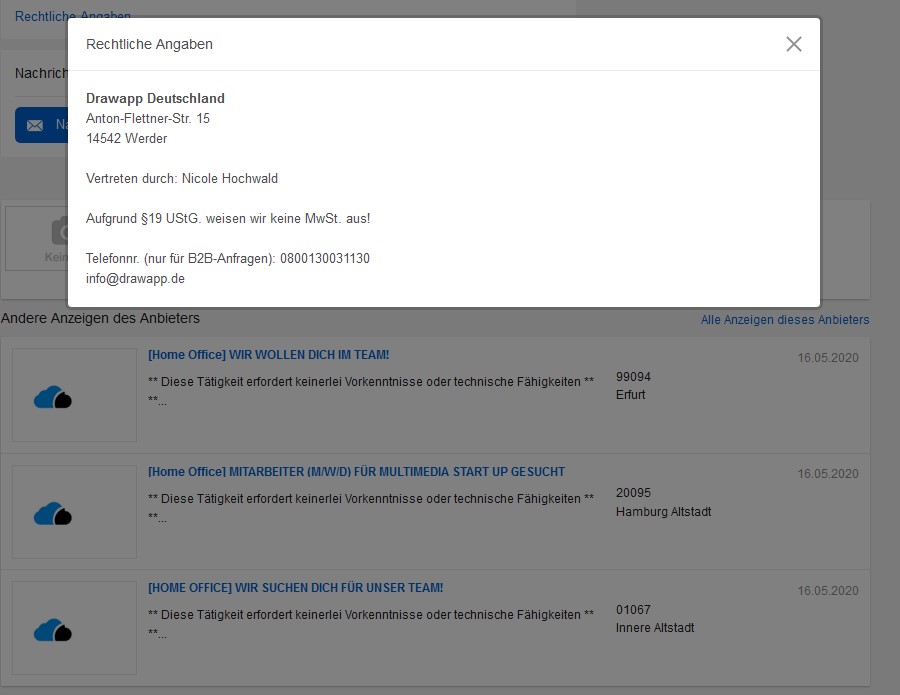
Task: Open ad 'MITARBEITER (M/W/D) FÜR MULTIMEDIA START UP GESUCHT'
Action: [x=356, y=472]
